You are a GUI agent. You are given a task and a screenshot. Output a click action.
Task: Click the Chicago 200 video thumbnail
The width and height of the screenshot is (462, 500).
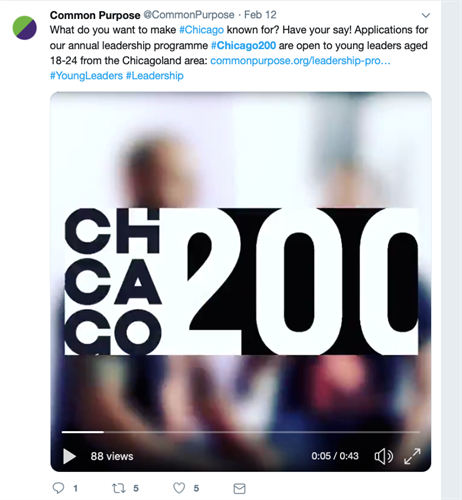point(241,260)
